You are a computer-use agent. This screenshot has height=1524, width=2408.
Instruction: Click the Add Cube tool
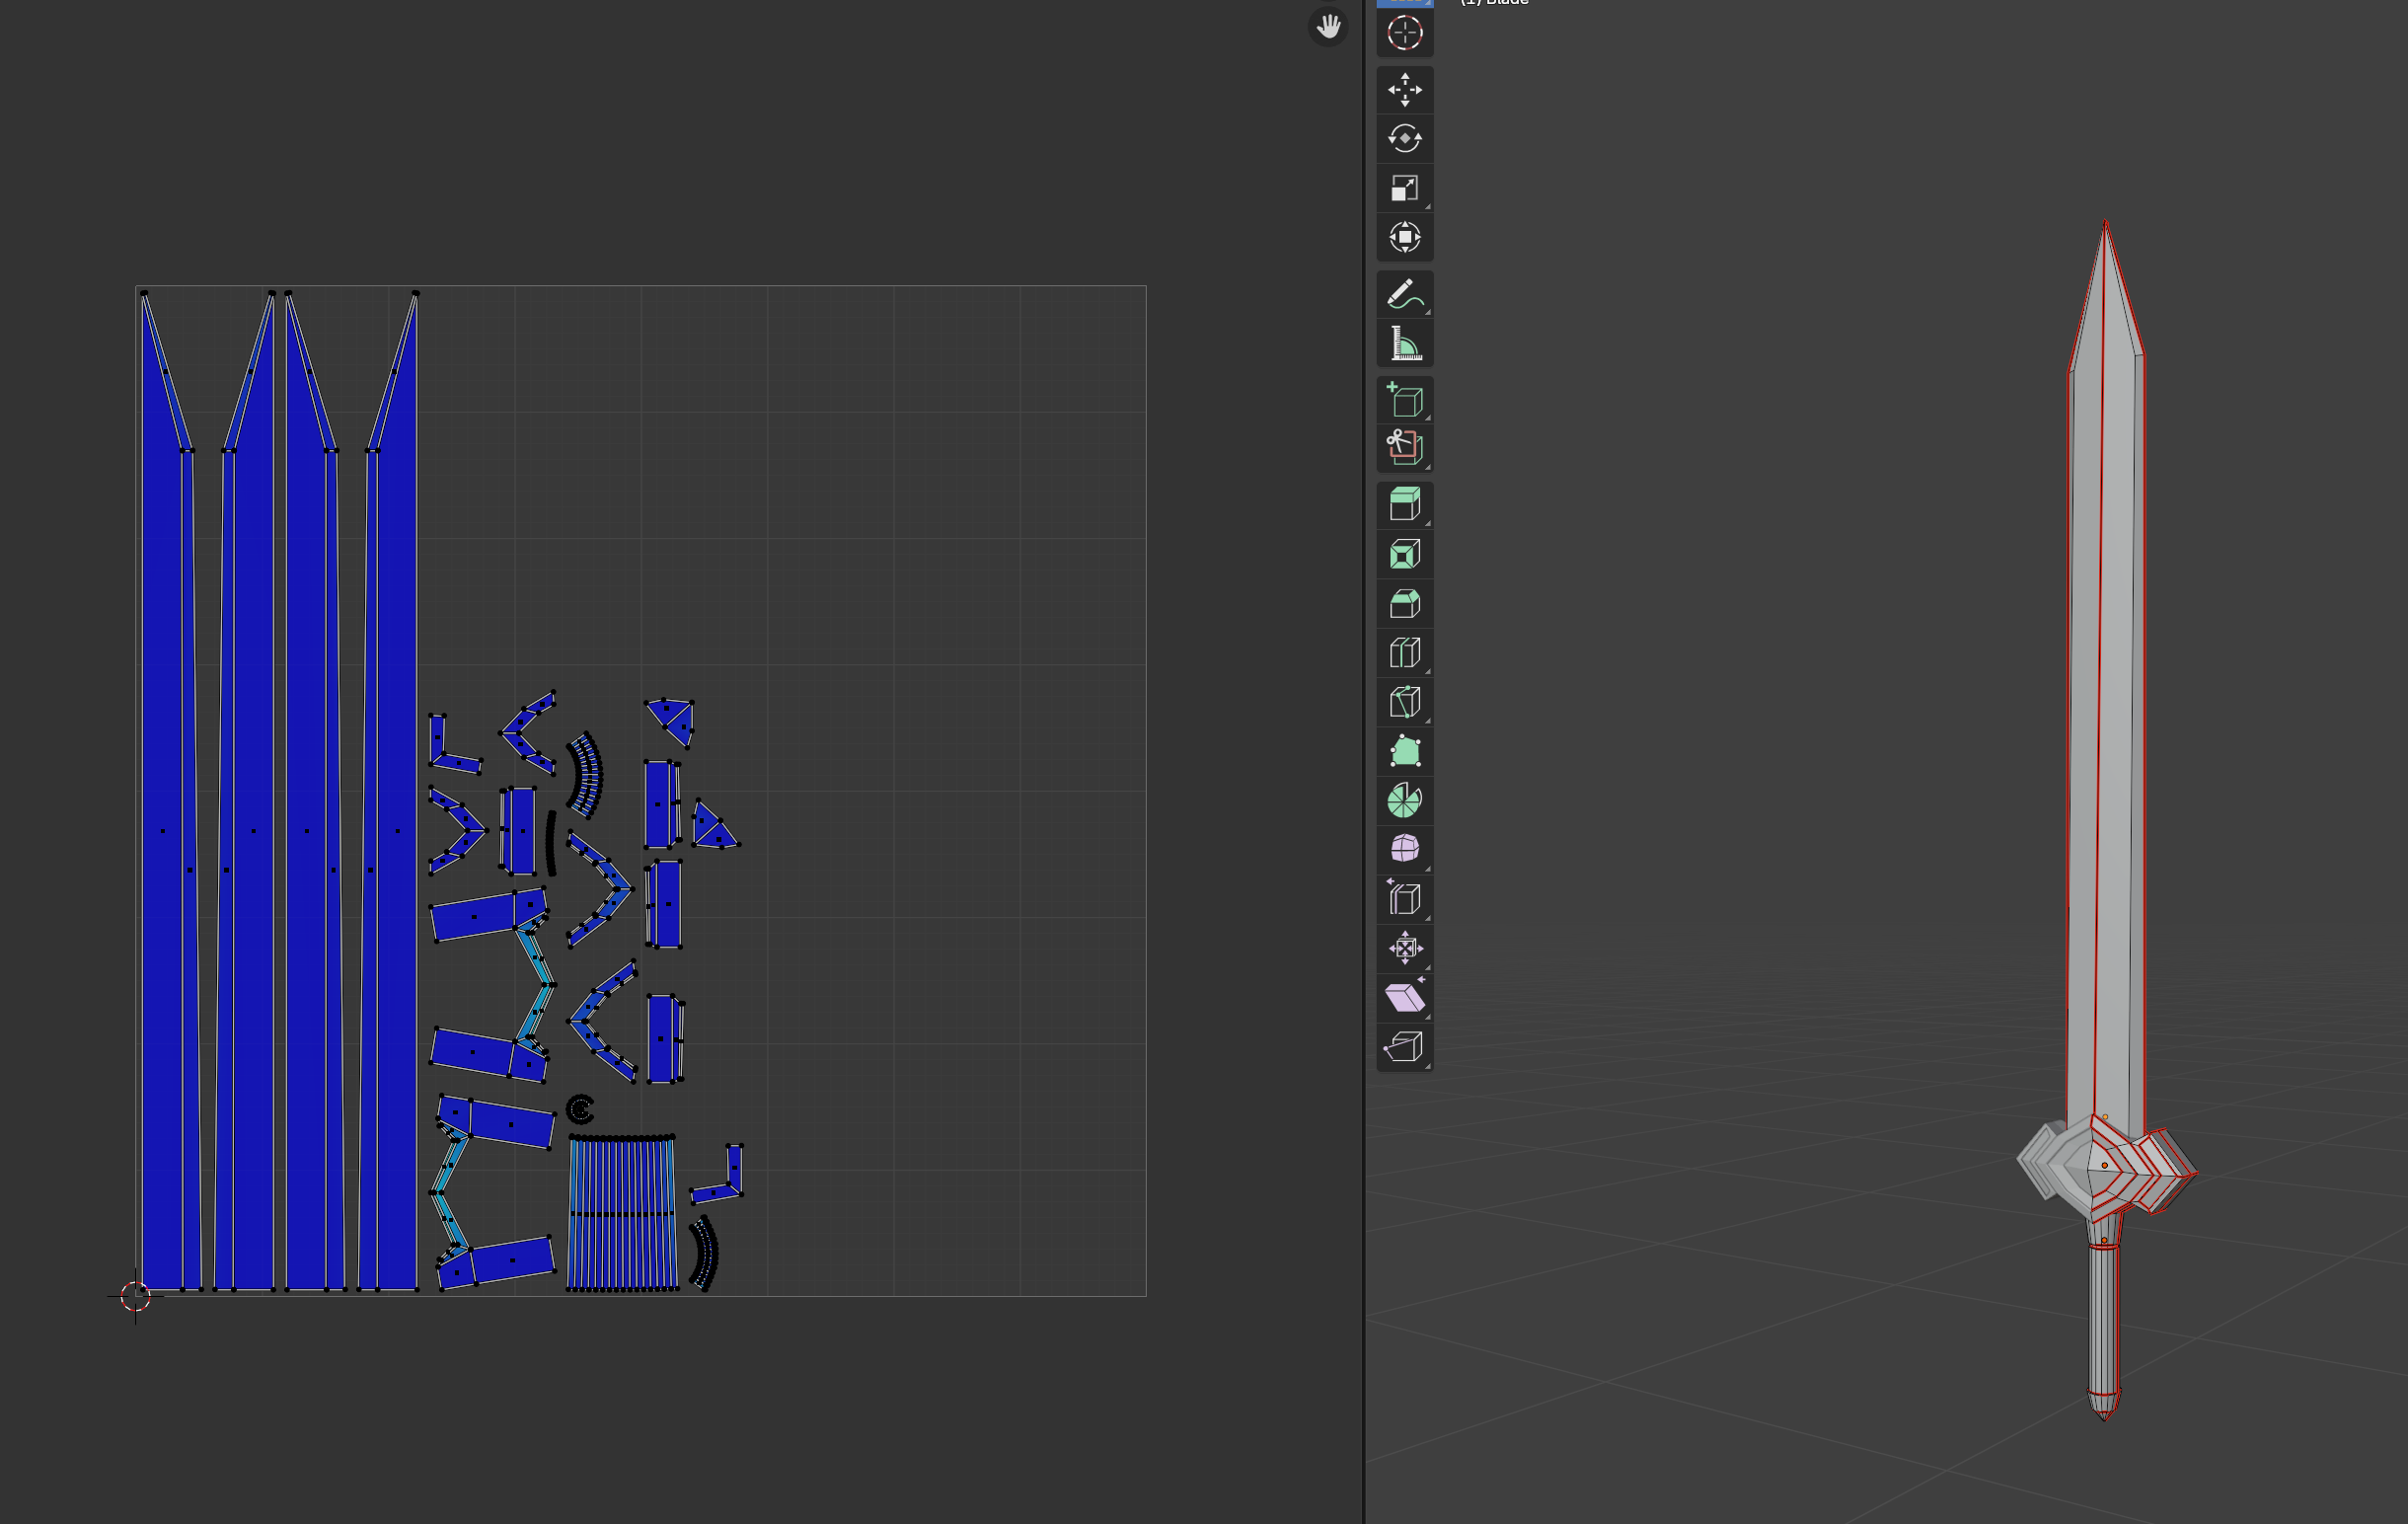[x=1404, y=400]
